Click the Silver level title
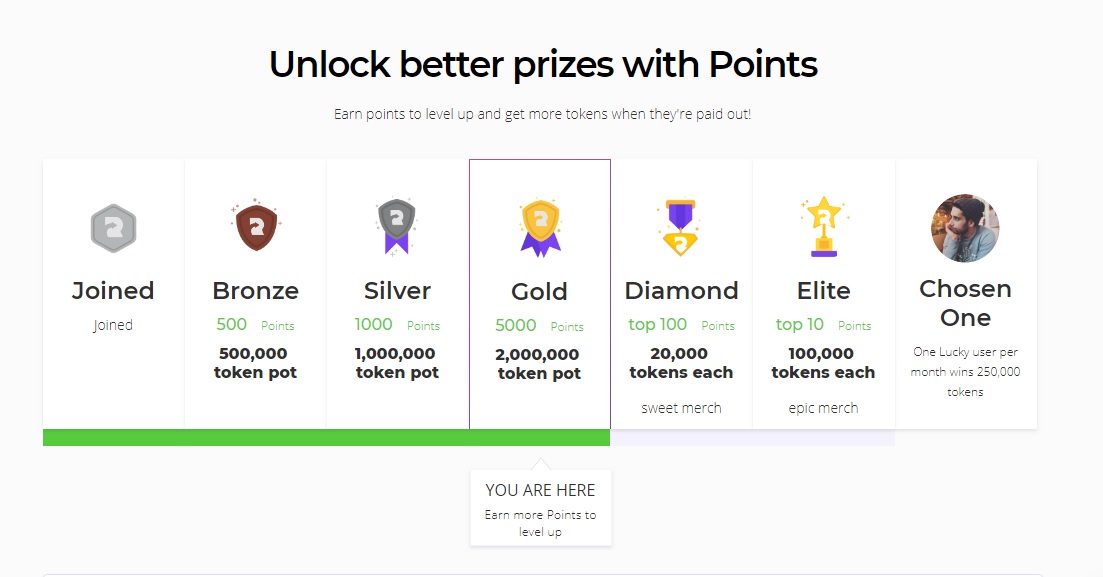Viewport: 1103px width, 577px height. 397,291
